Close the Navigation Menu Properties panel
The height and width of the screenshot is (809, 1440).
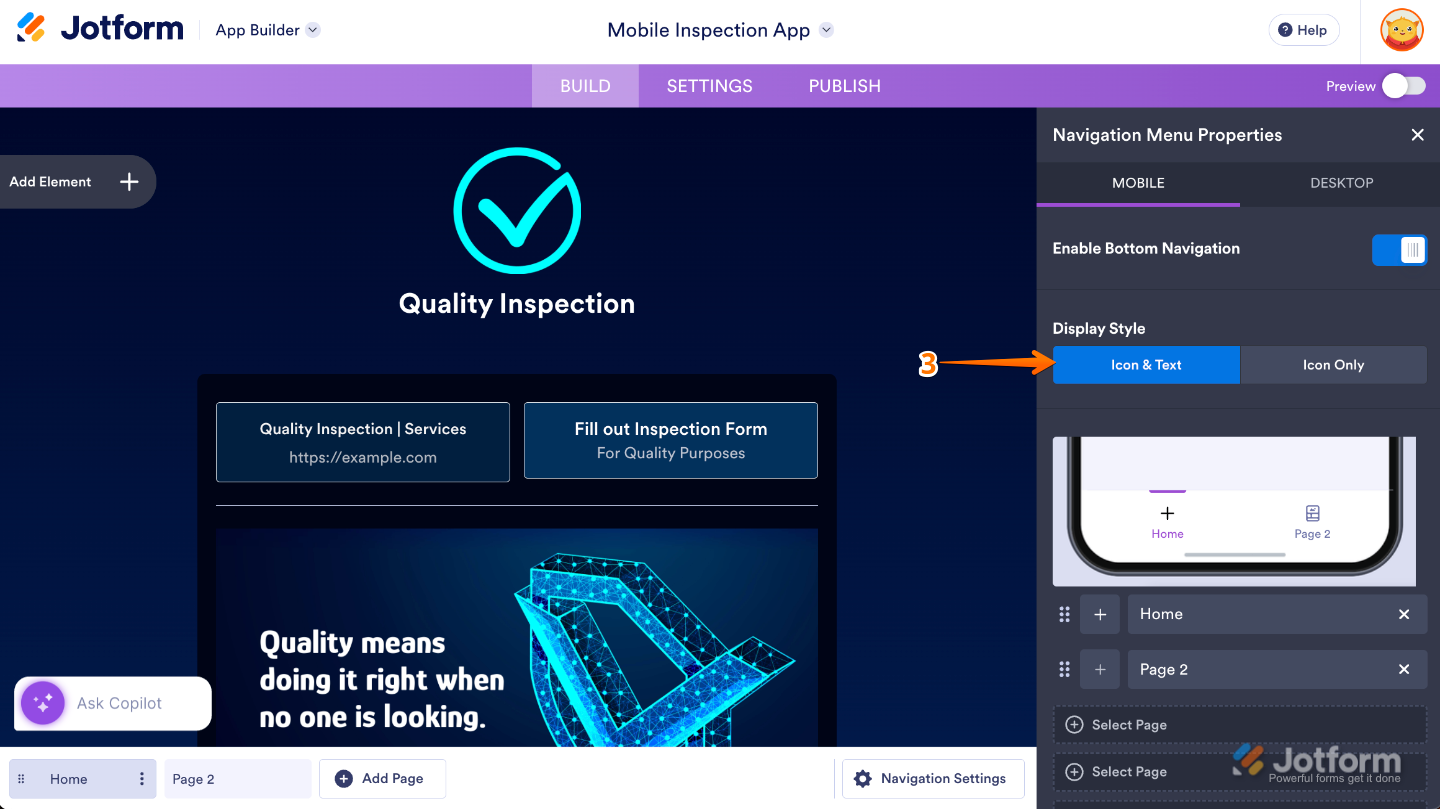(1417, 134)
